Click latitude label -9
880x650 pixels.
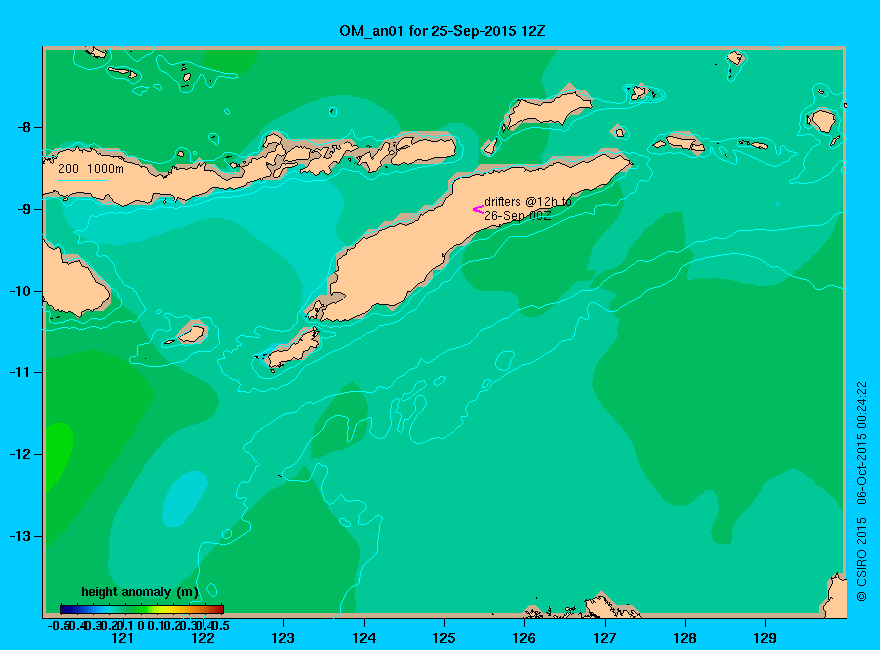coord(24,209)
